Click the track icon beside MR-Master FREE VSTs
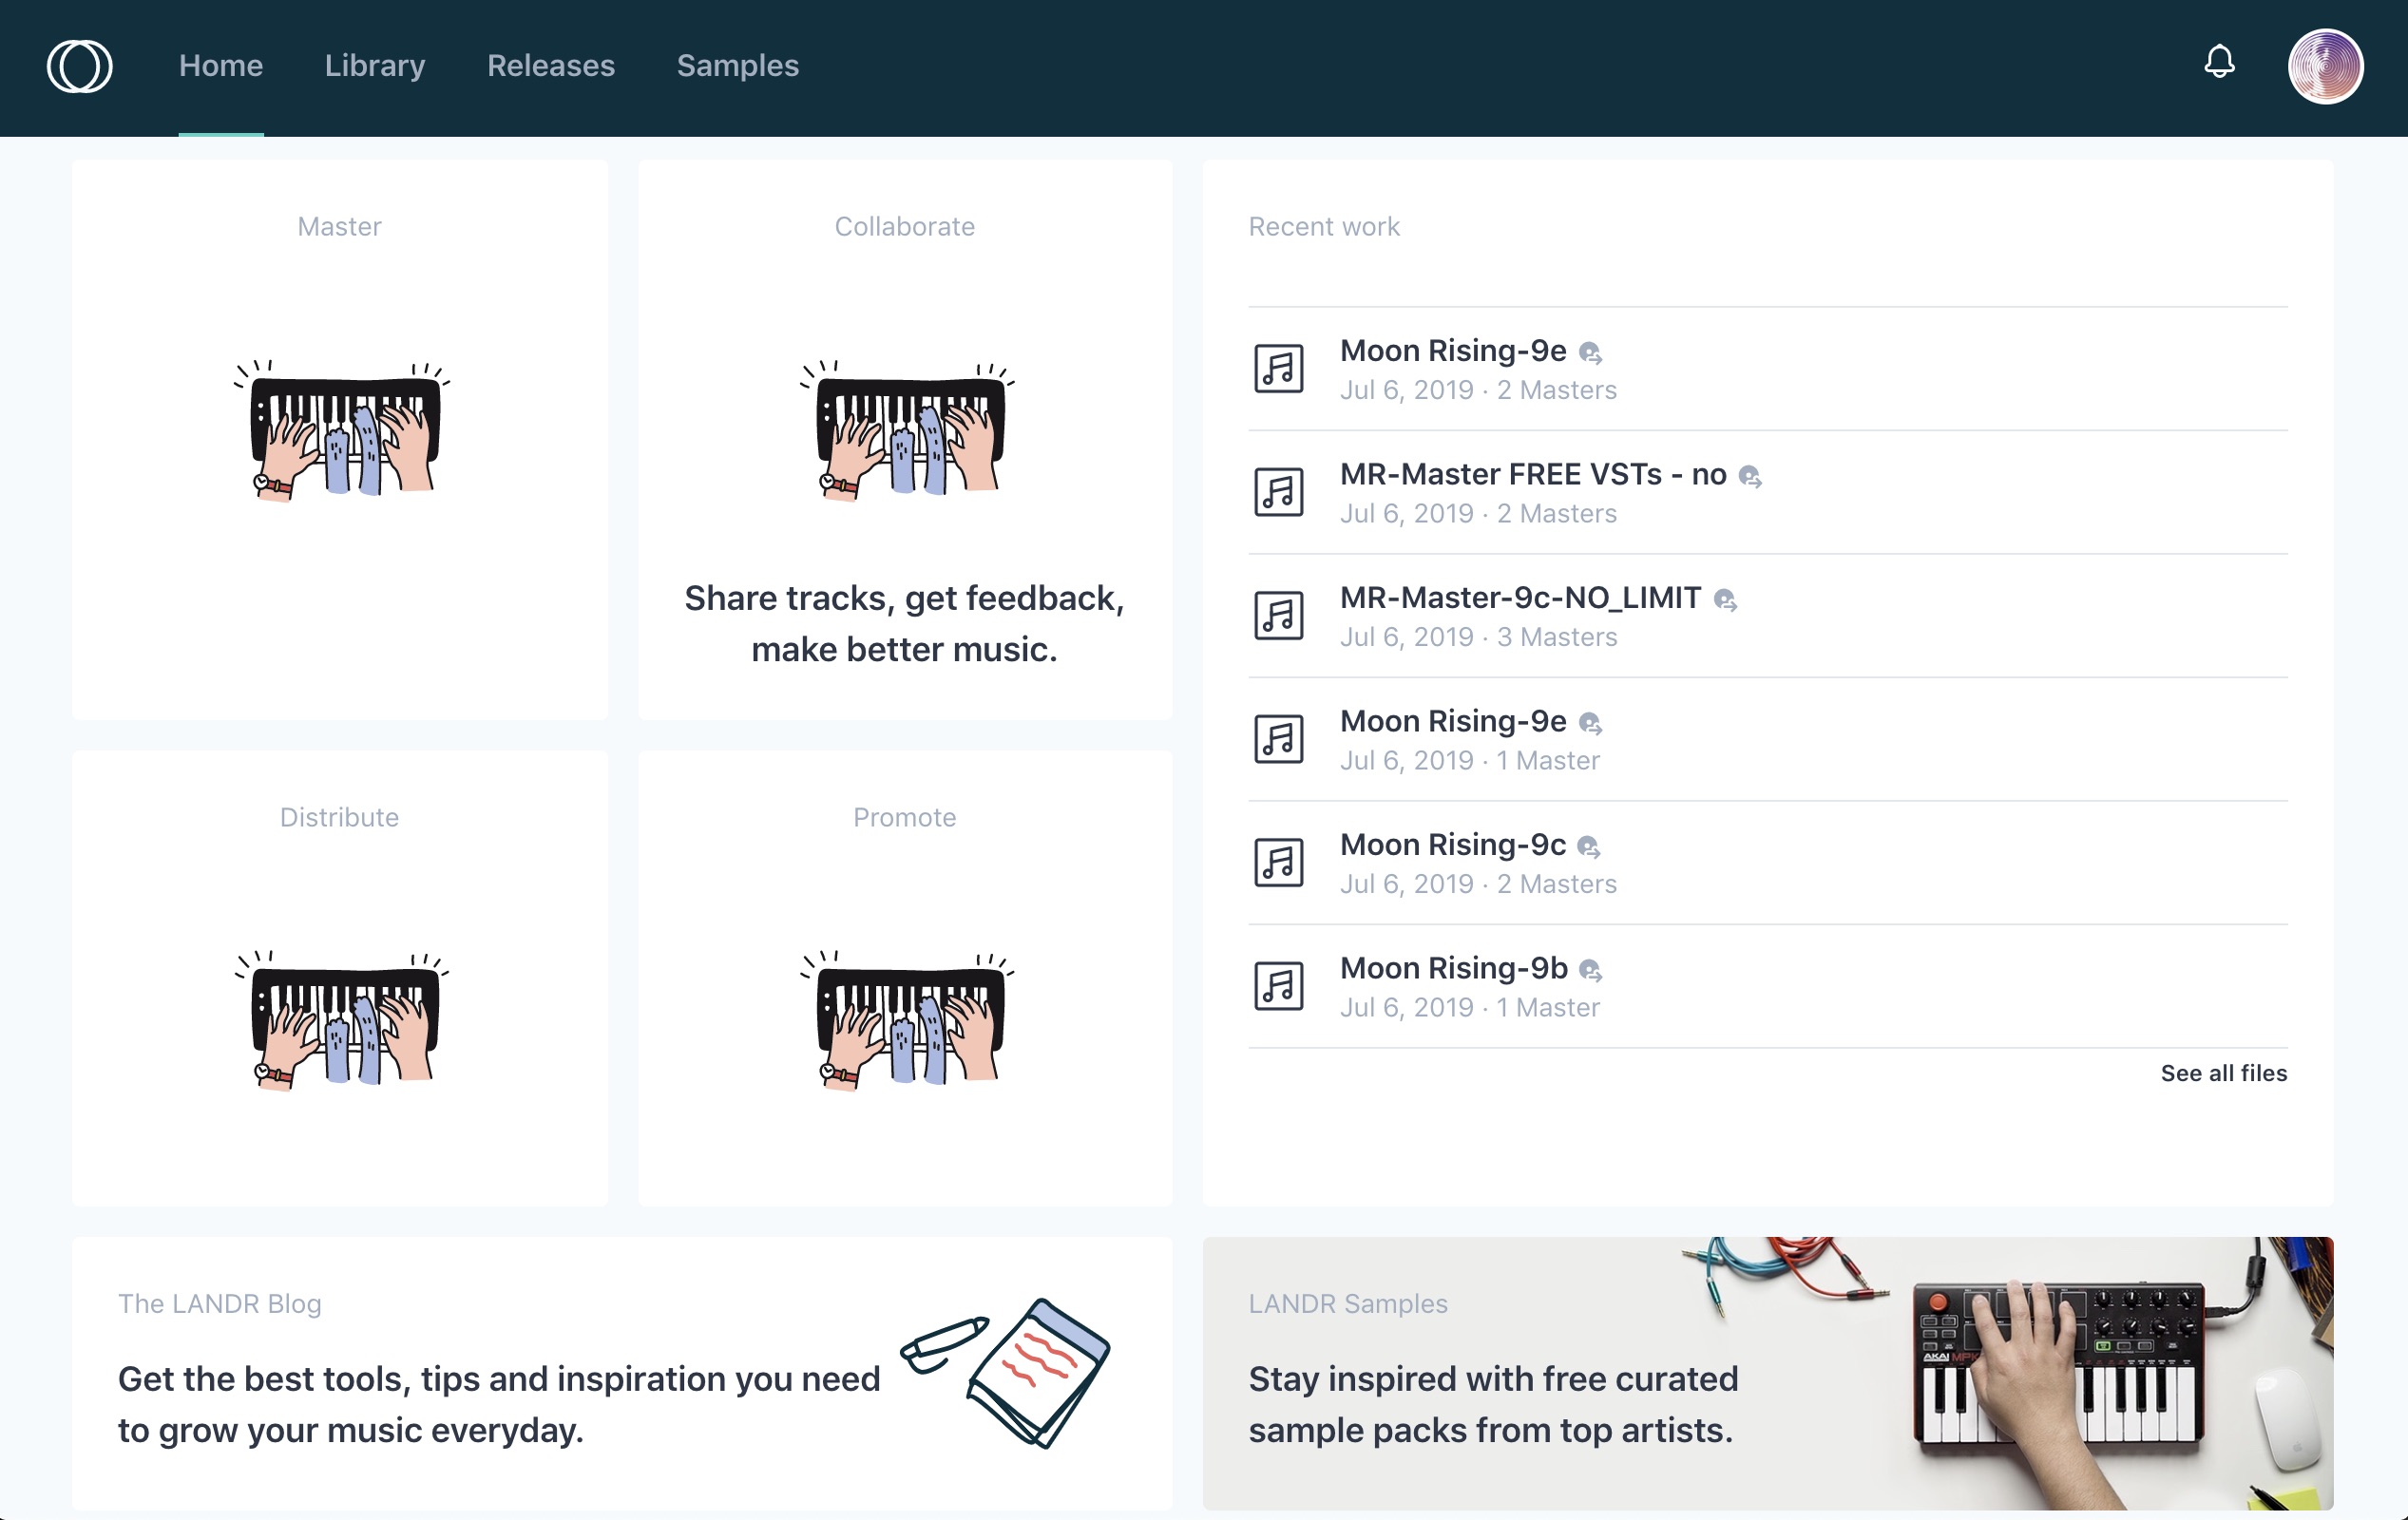The height and width of the screenshot is (1520, 2408). 1278,491
